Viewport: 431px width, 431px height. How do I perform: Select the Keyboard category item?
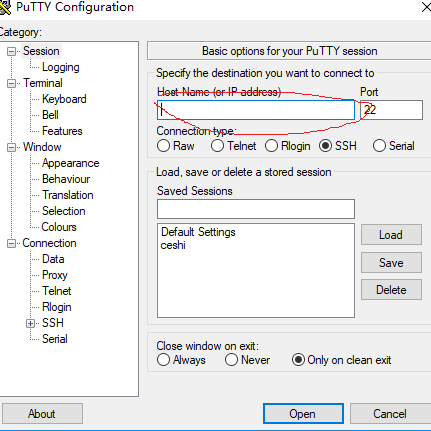pos(64,99)
